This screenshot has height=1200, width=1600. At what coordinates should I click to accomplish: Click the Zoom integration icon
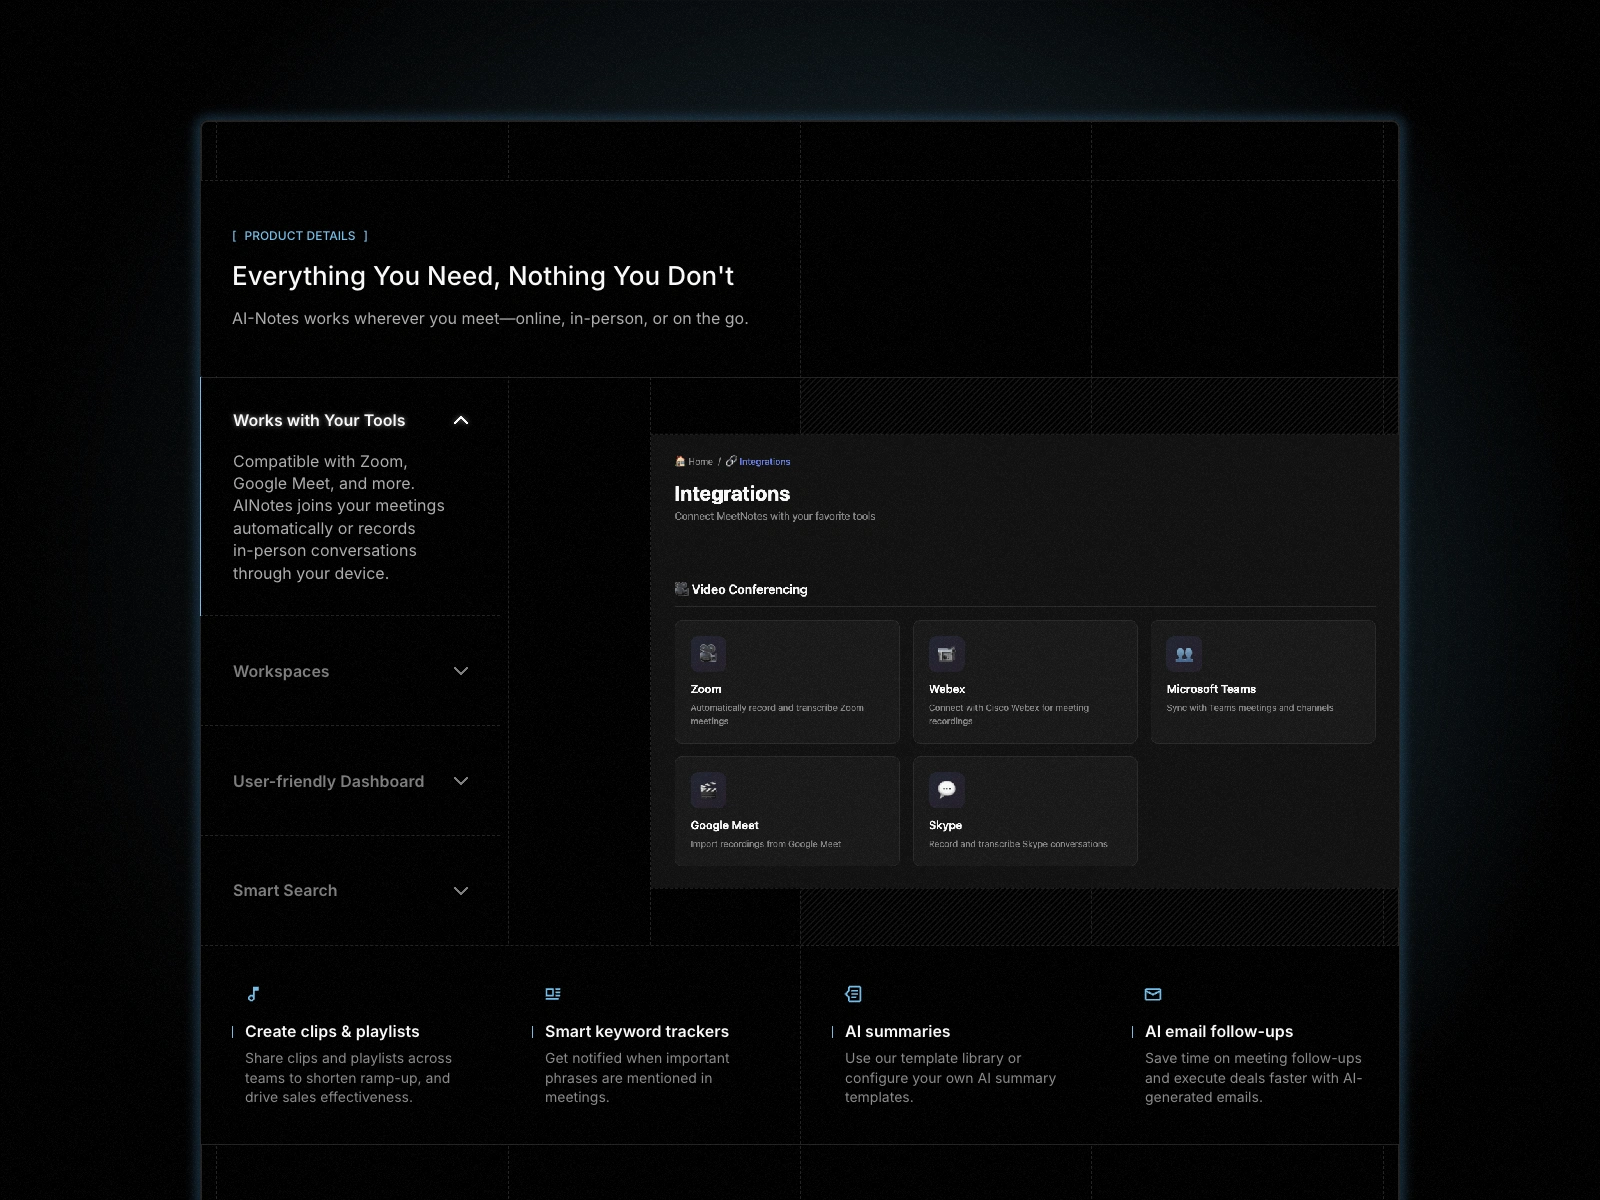click(x=708, y=654)
